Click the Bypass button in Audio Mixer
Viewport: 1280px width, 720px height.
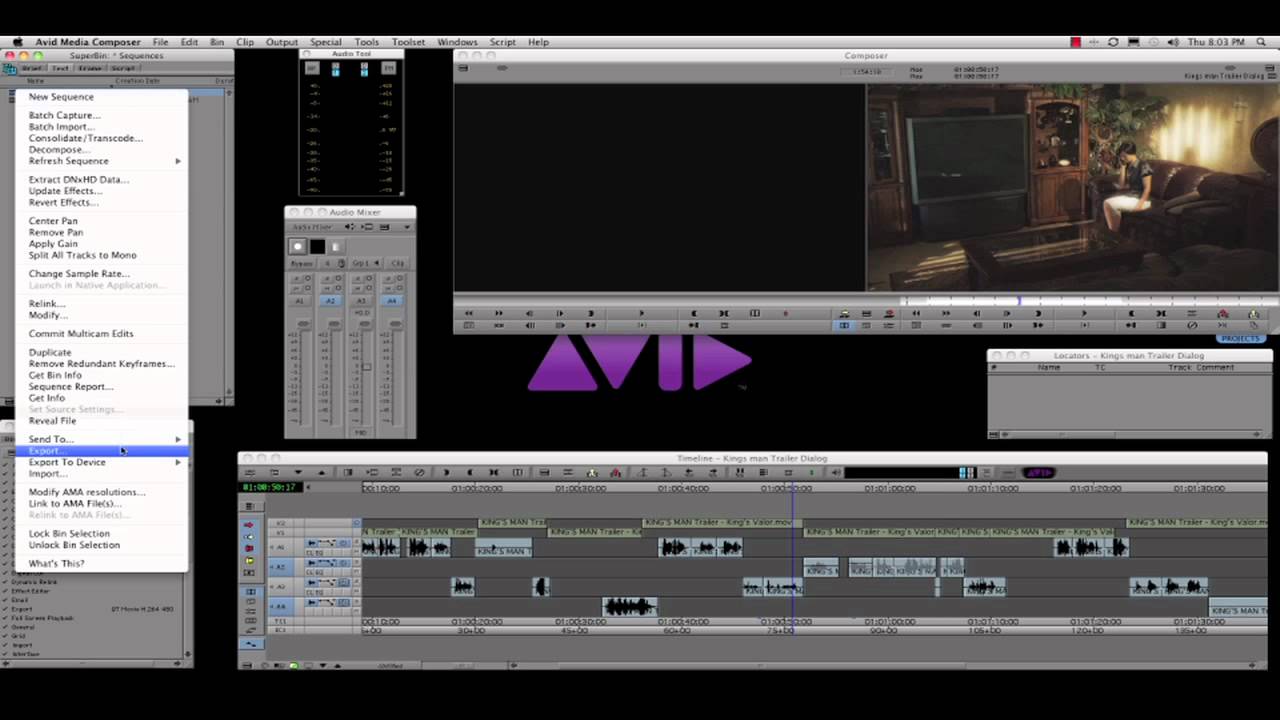click(300, 263)
